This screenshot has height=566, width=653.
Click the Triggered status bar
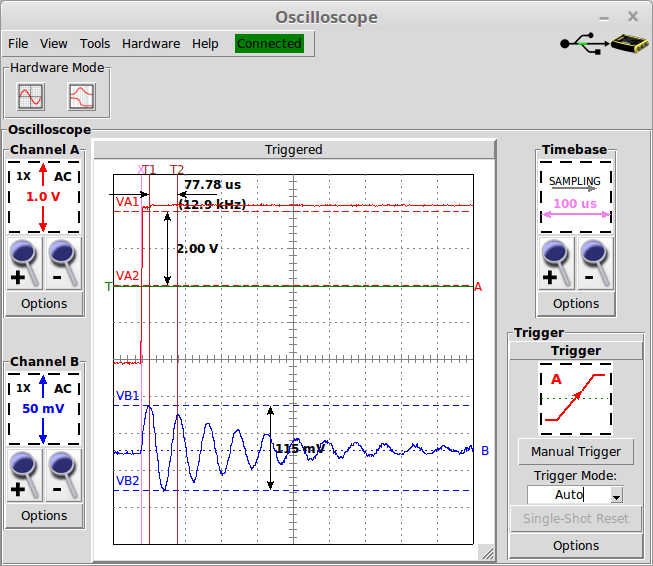coord(294,150)
